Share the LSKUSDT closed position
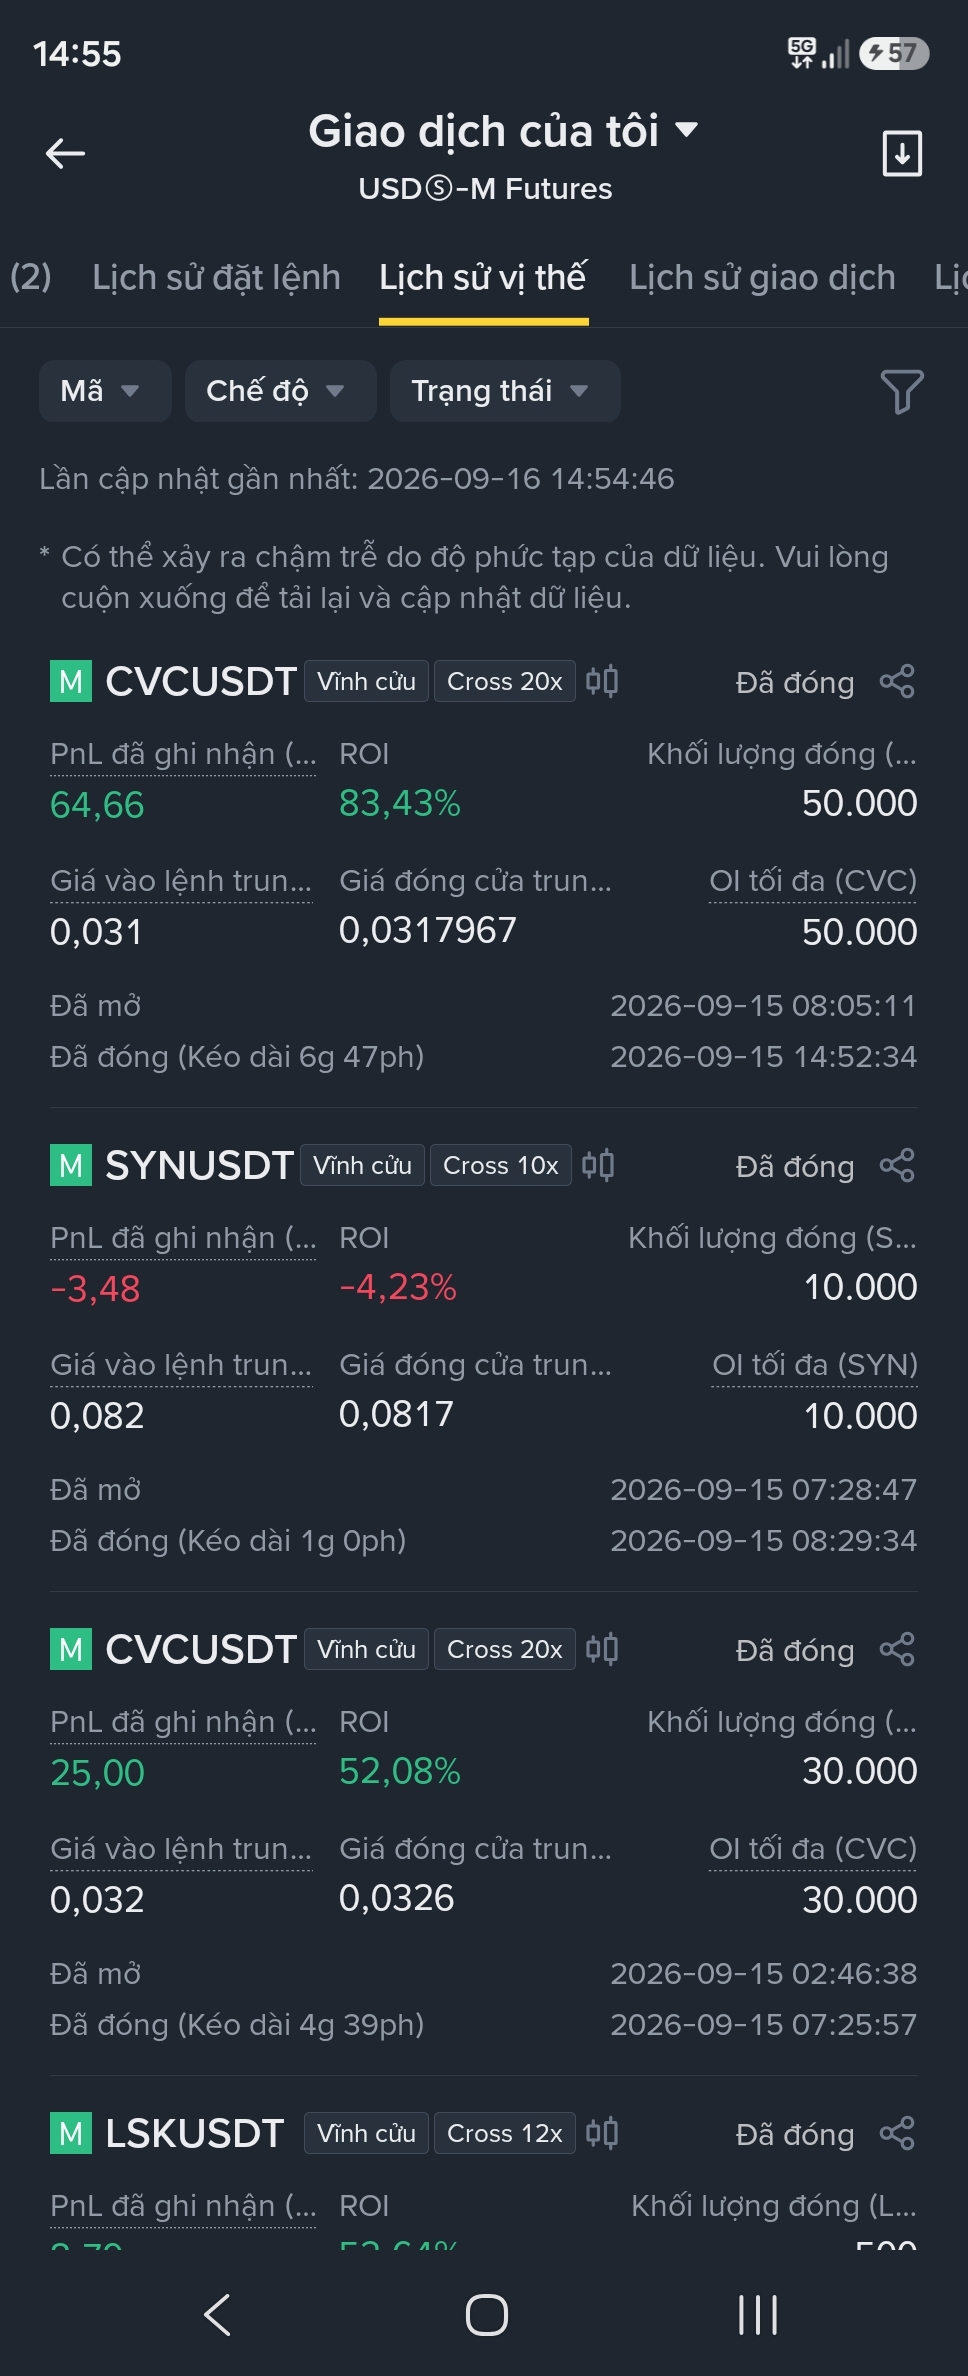This screenshot has height=2376, width=968. pos(897,2133)
